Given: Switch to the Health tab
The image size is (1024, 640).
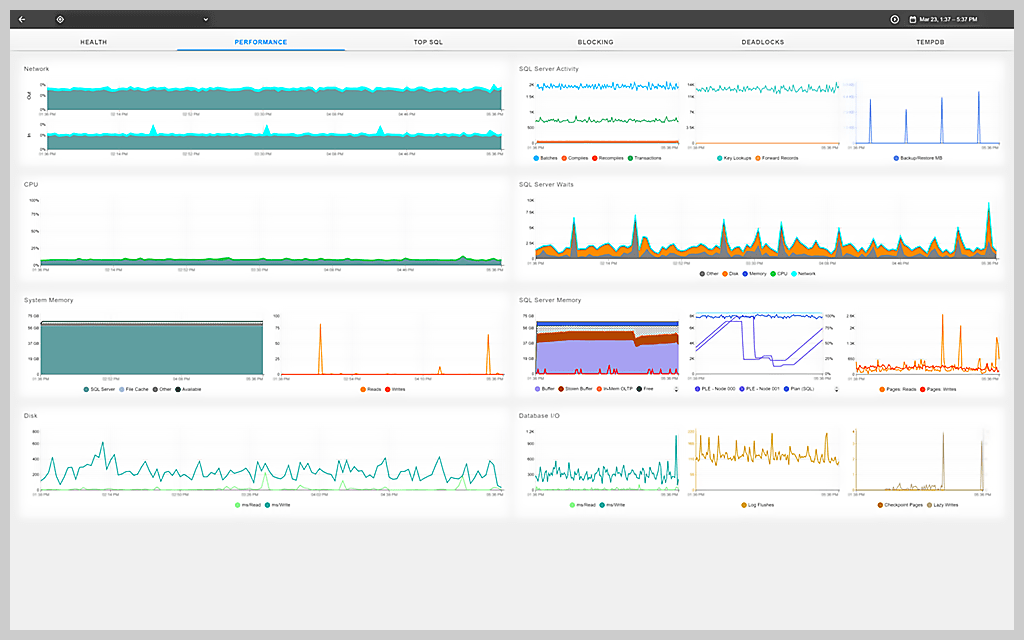Looking at the screenshot, I should (94, 42).
